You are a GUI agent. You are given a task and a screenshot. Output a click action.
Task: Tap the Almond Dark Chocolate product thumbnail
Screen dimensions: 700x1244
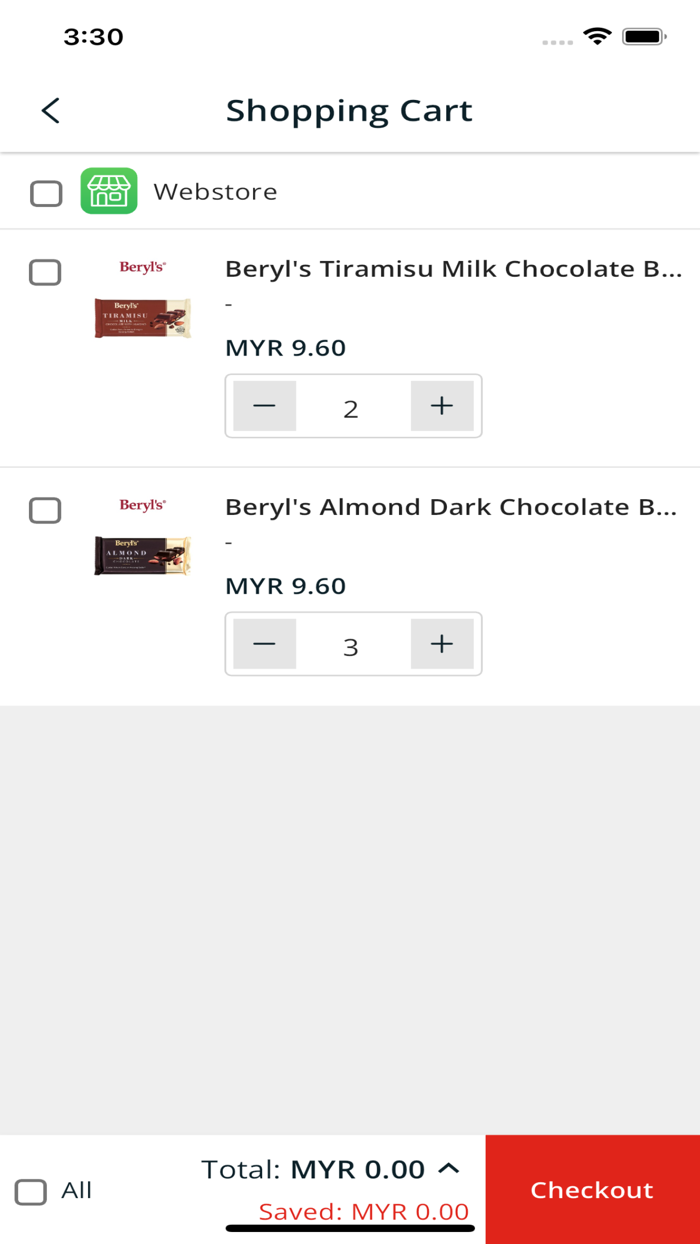click(x=143, y=556)
